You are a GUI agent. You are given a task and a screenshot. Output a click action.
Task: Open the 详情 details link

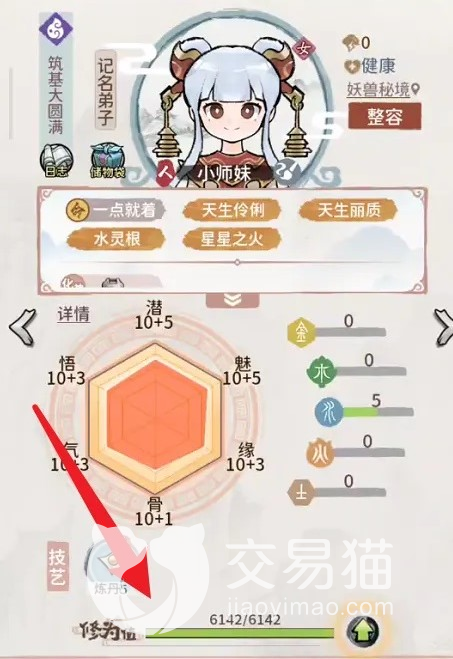pos(74,314)
